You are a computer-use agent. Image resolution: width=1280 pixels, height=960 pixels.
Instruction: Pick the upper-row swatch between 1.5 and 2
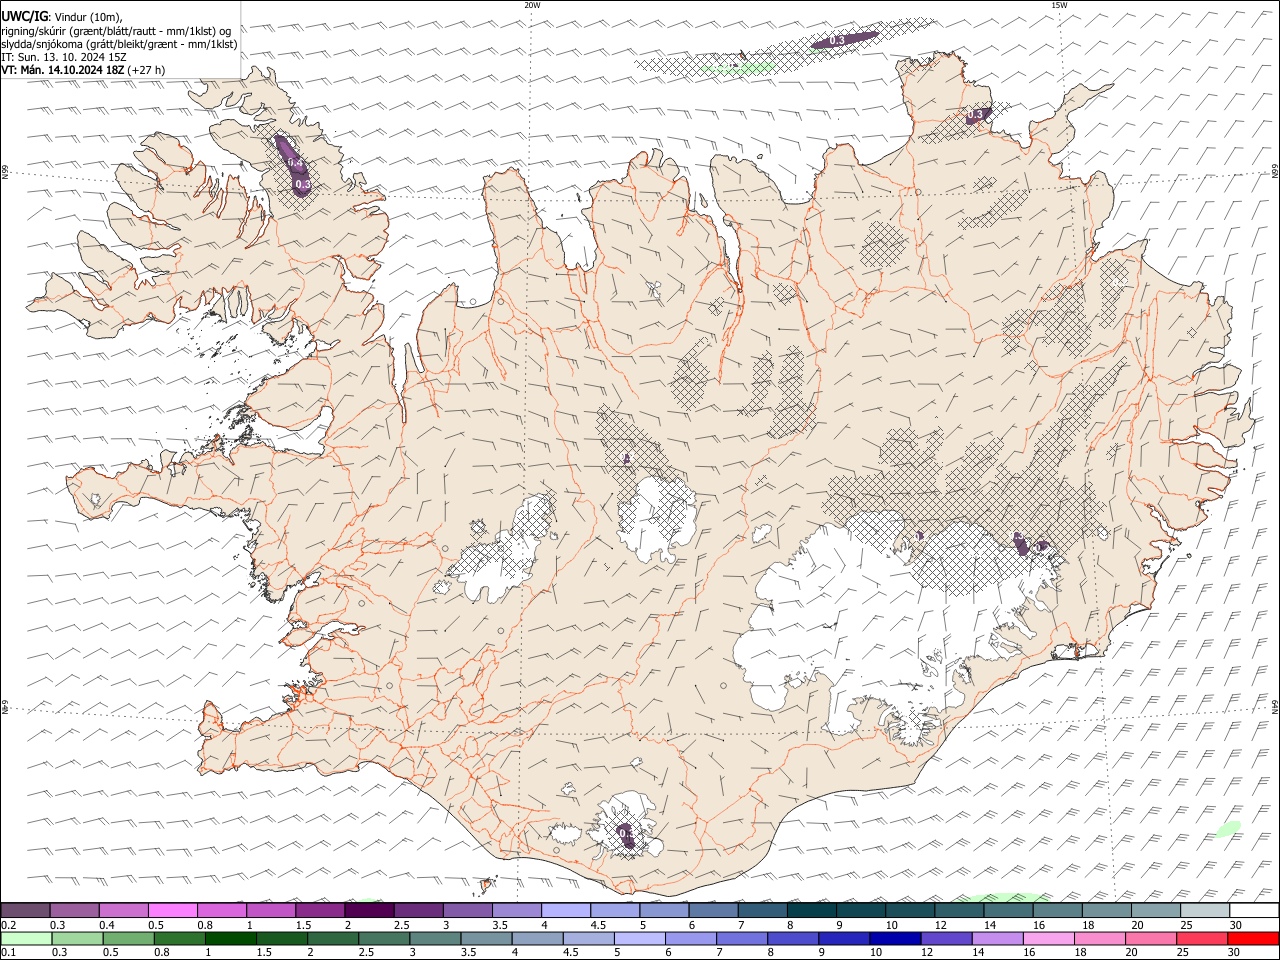coord(320,910)
